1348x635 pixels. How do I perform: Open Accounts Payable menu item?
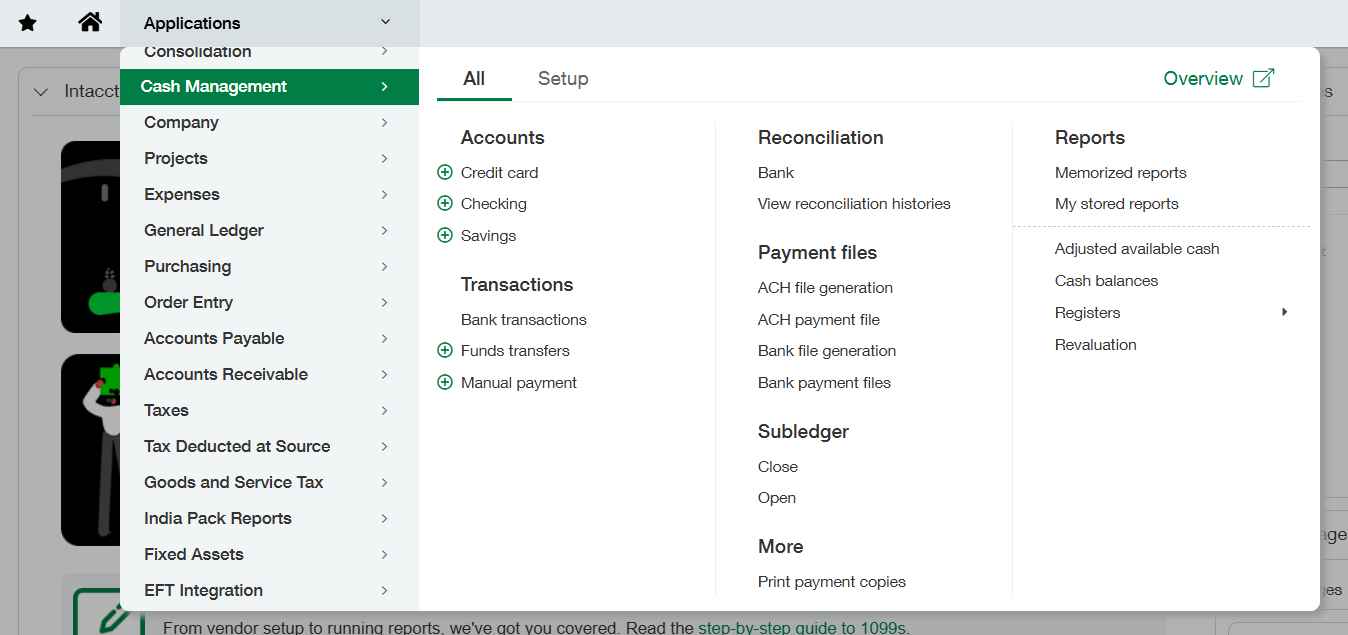214,338
